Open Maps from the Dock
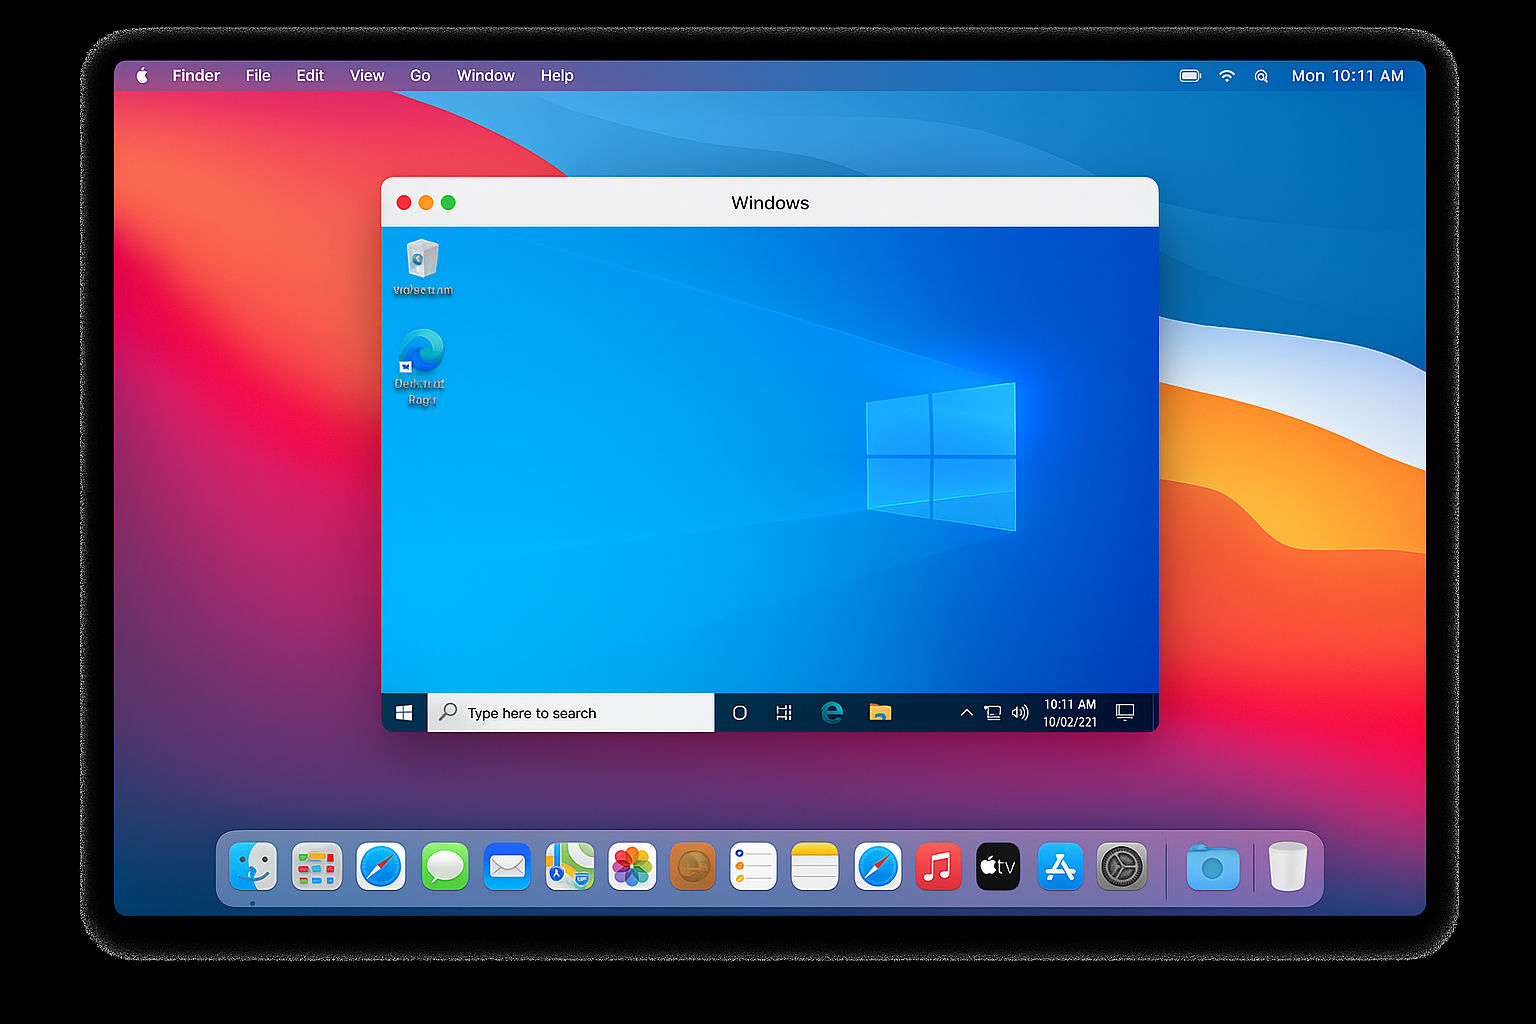The image size is (1536, 1024). 570,866
